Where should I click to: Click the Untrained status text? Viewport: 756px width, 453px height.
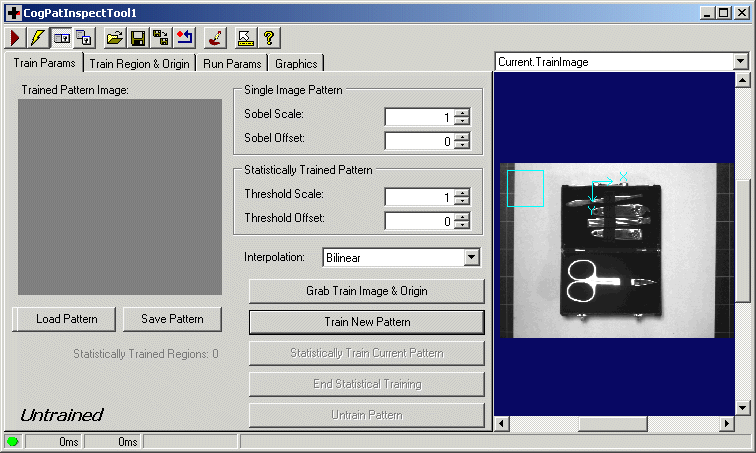(x=62, y=415)
